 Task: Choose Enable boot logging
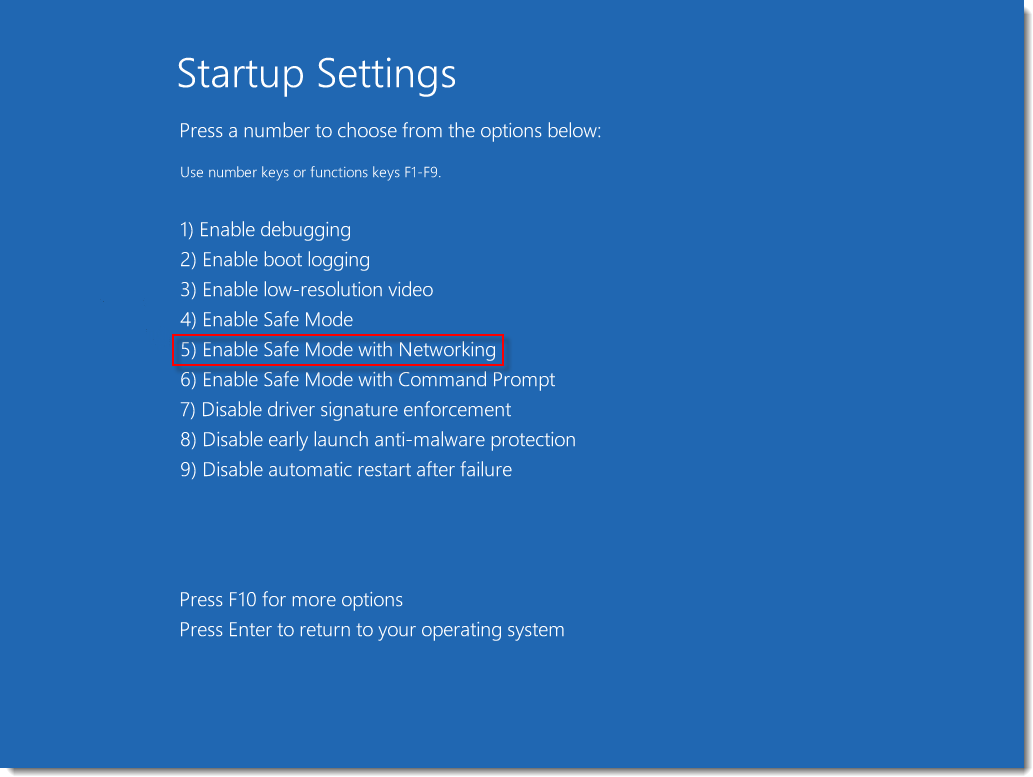[274, 259]
